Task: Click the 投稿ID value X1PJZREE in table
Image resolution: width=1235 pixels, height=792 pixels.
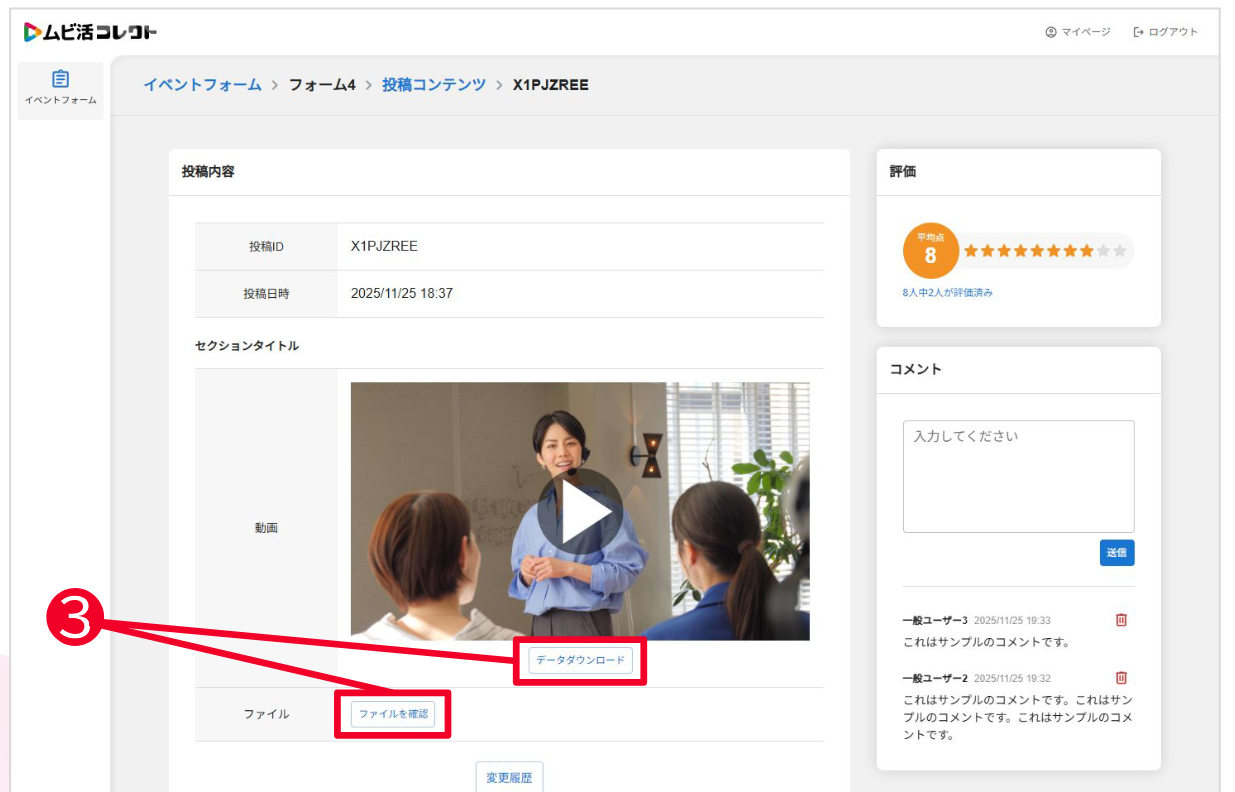Action: pos(384,246)
